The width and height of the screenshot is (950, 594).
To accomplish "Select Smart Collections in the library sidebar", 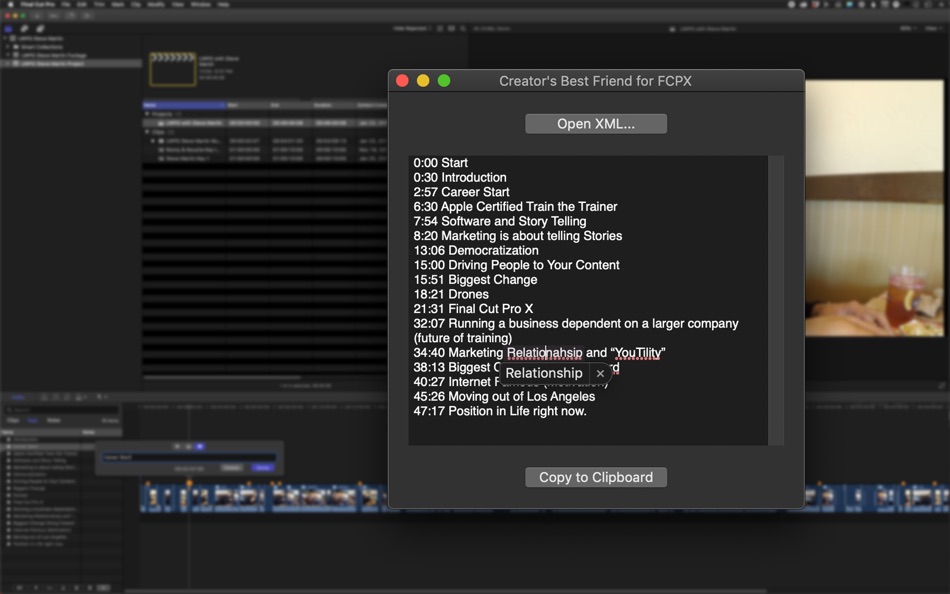I will (x=41, y=47).
